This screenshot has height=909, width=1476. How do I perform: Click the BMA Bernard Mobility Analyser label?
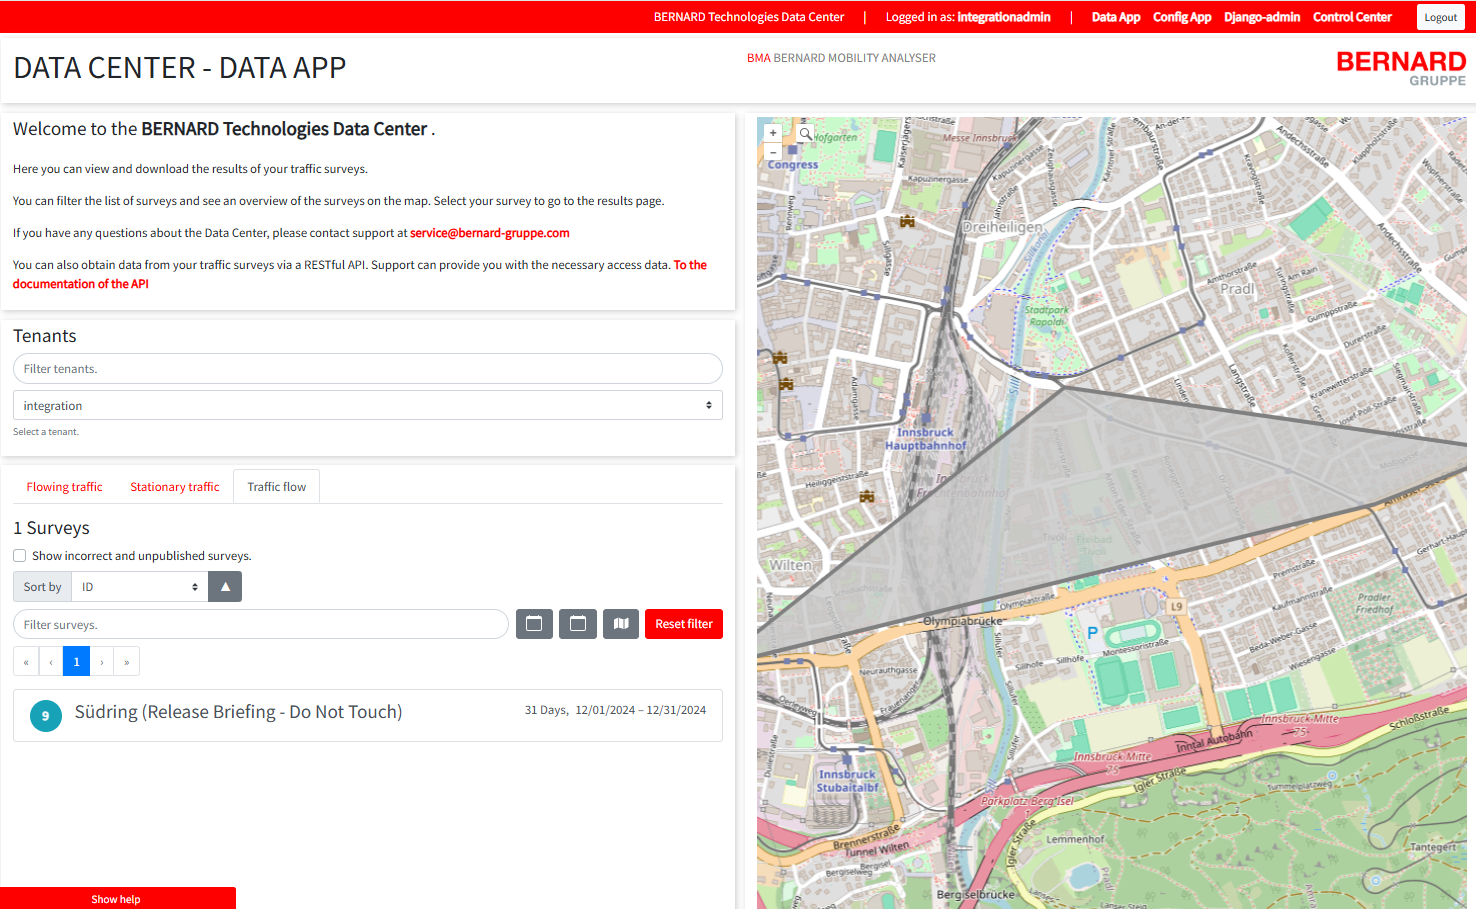point(841,58)
